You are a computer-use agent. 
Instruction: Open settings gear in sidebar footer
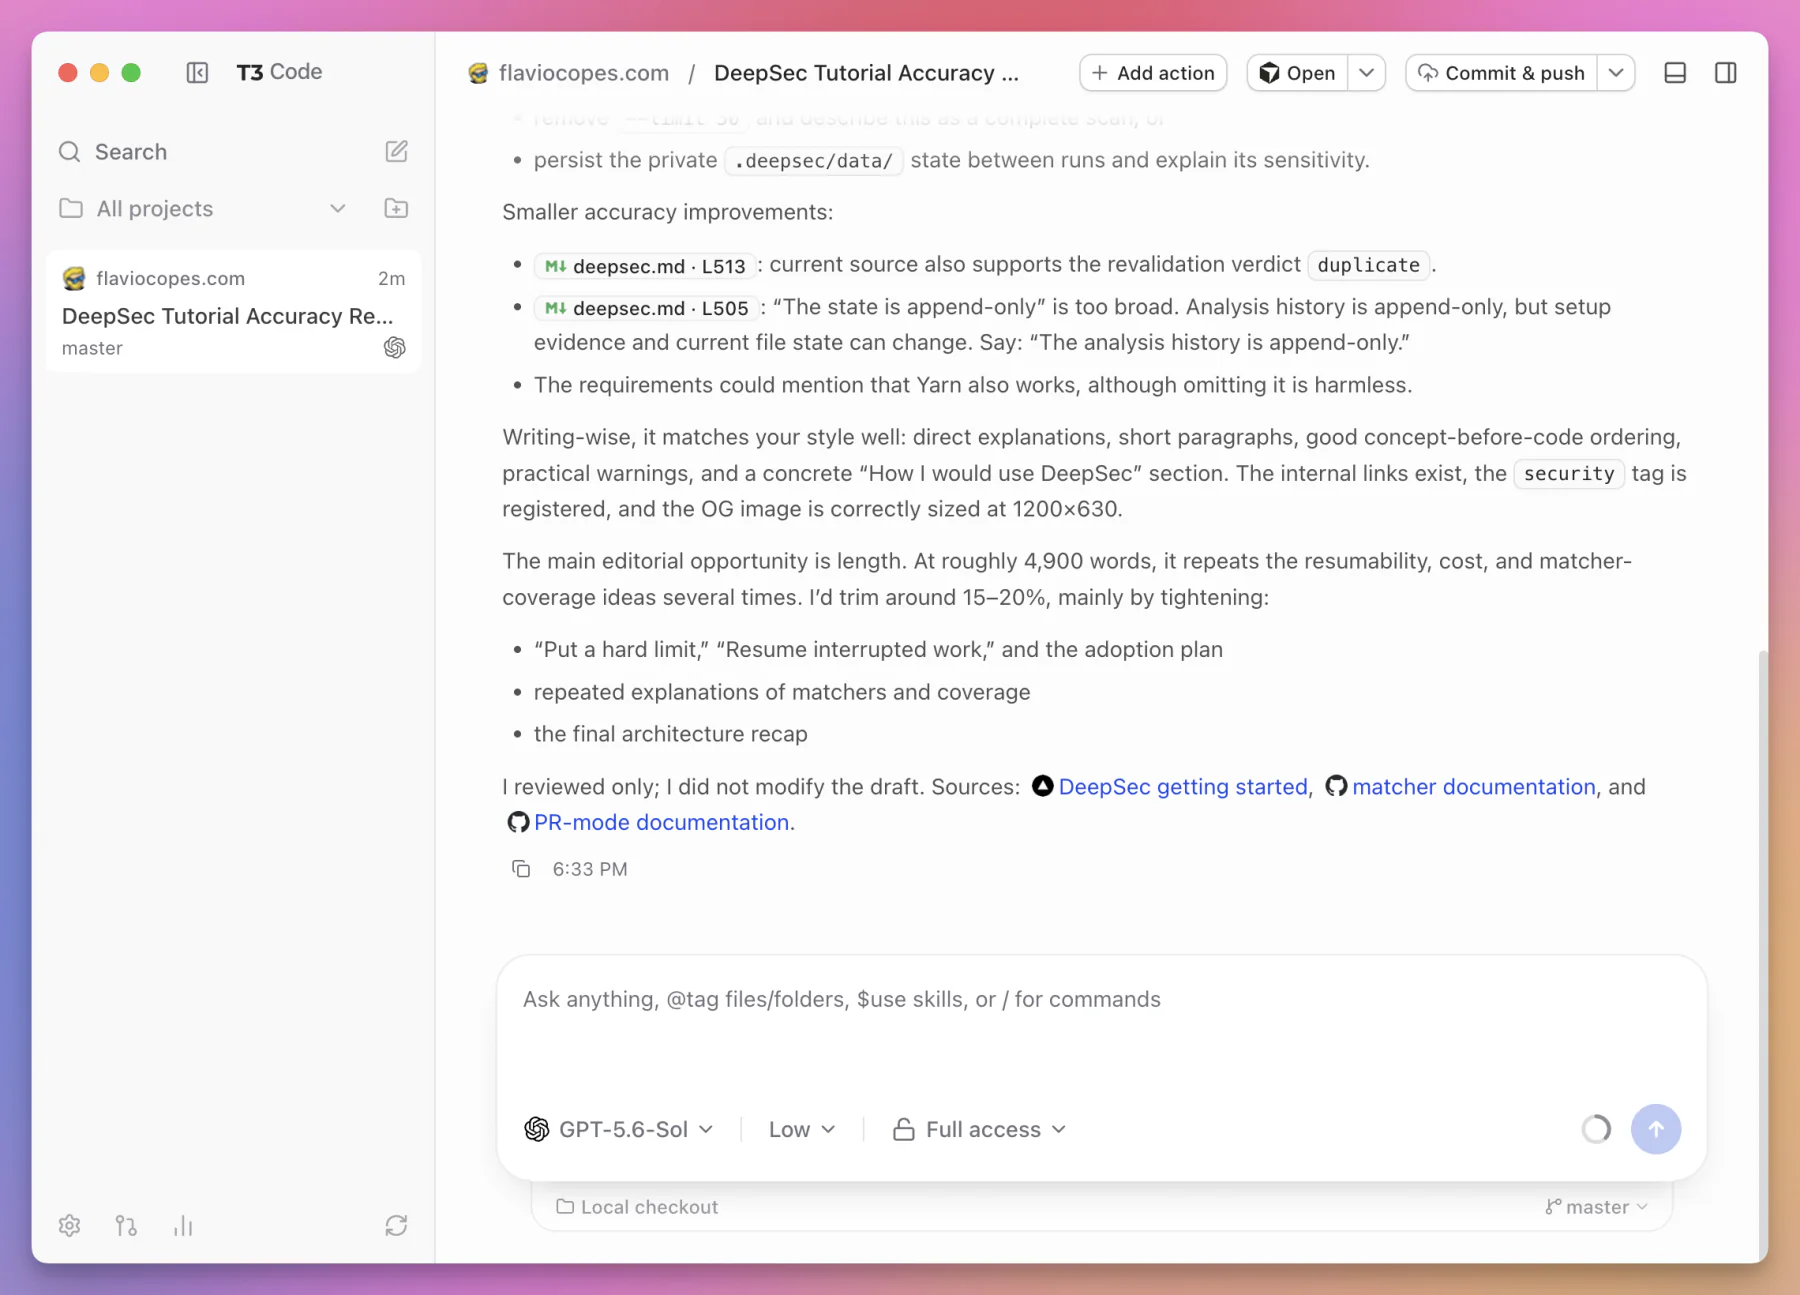(69, 1225)
